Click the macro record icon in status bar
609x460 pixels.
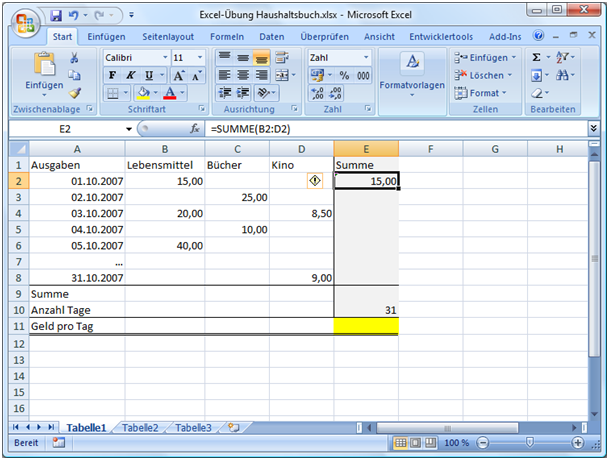59,443
